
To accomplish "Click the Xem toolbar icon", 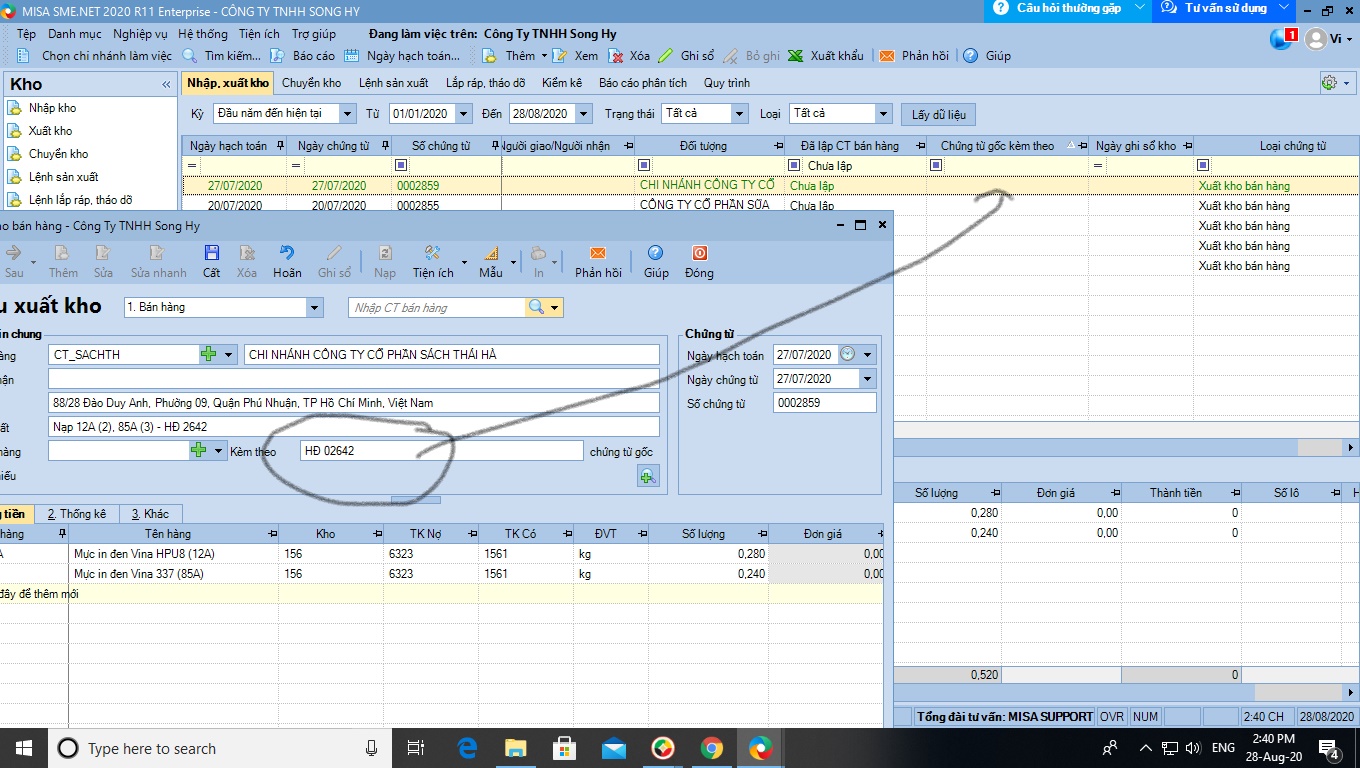I will (x=560, y=56).
